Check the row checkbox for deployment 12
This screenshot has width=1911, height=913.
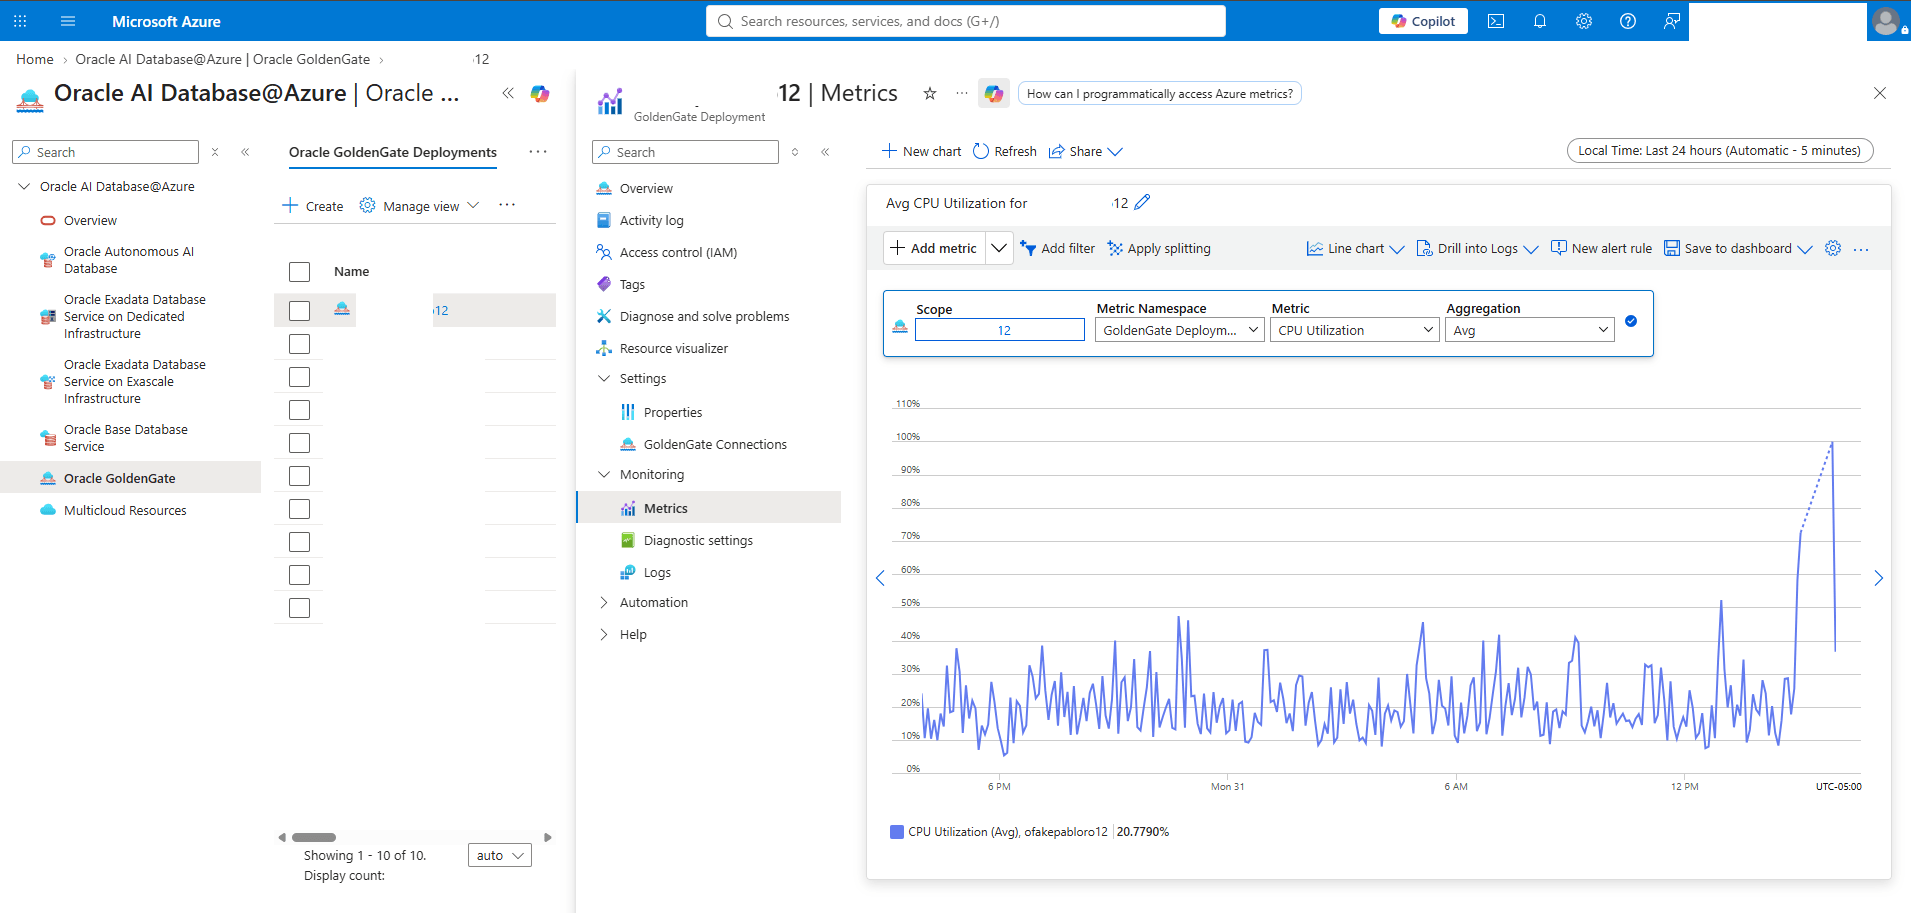point(299,311)
